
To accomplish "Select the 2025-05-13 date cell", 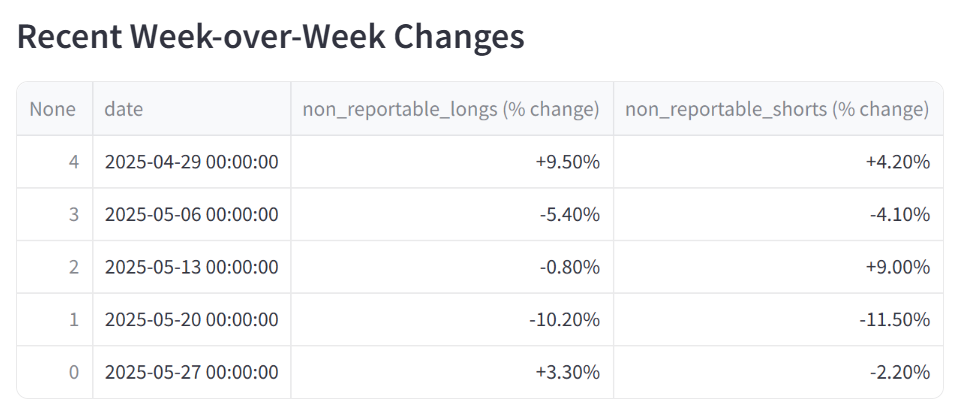I will [191, 267].
